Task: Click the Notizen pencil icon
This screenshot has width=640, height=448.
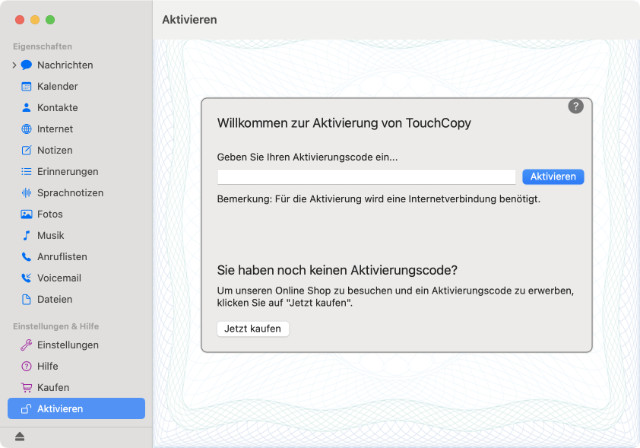Action: pos(27,150)
